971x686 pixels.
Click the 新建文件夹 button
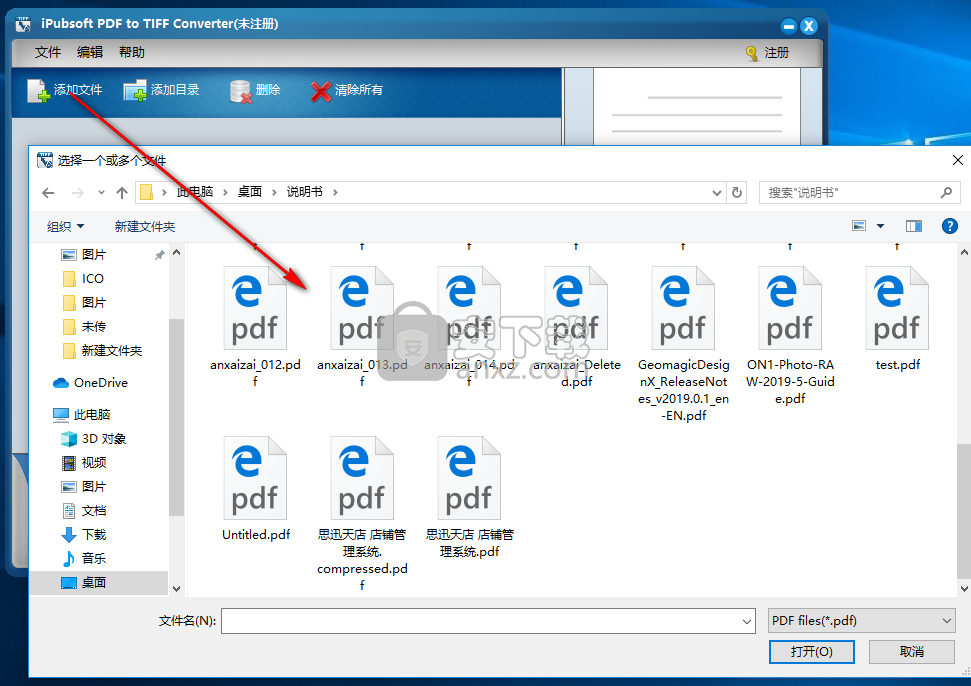(x=145, y=227)
